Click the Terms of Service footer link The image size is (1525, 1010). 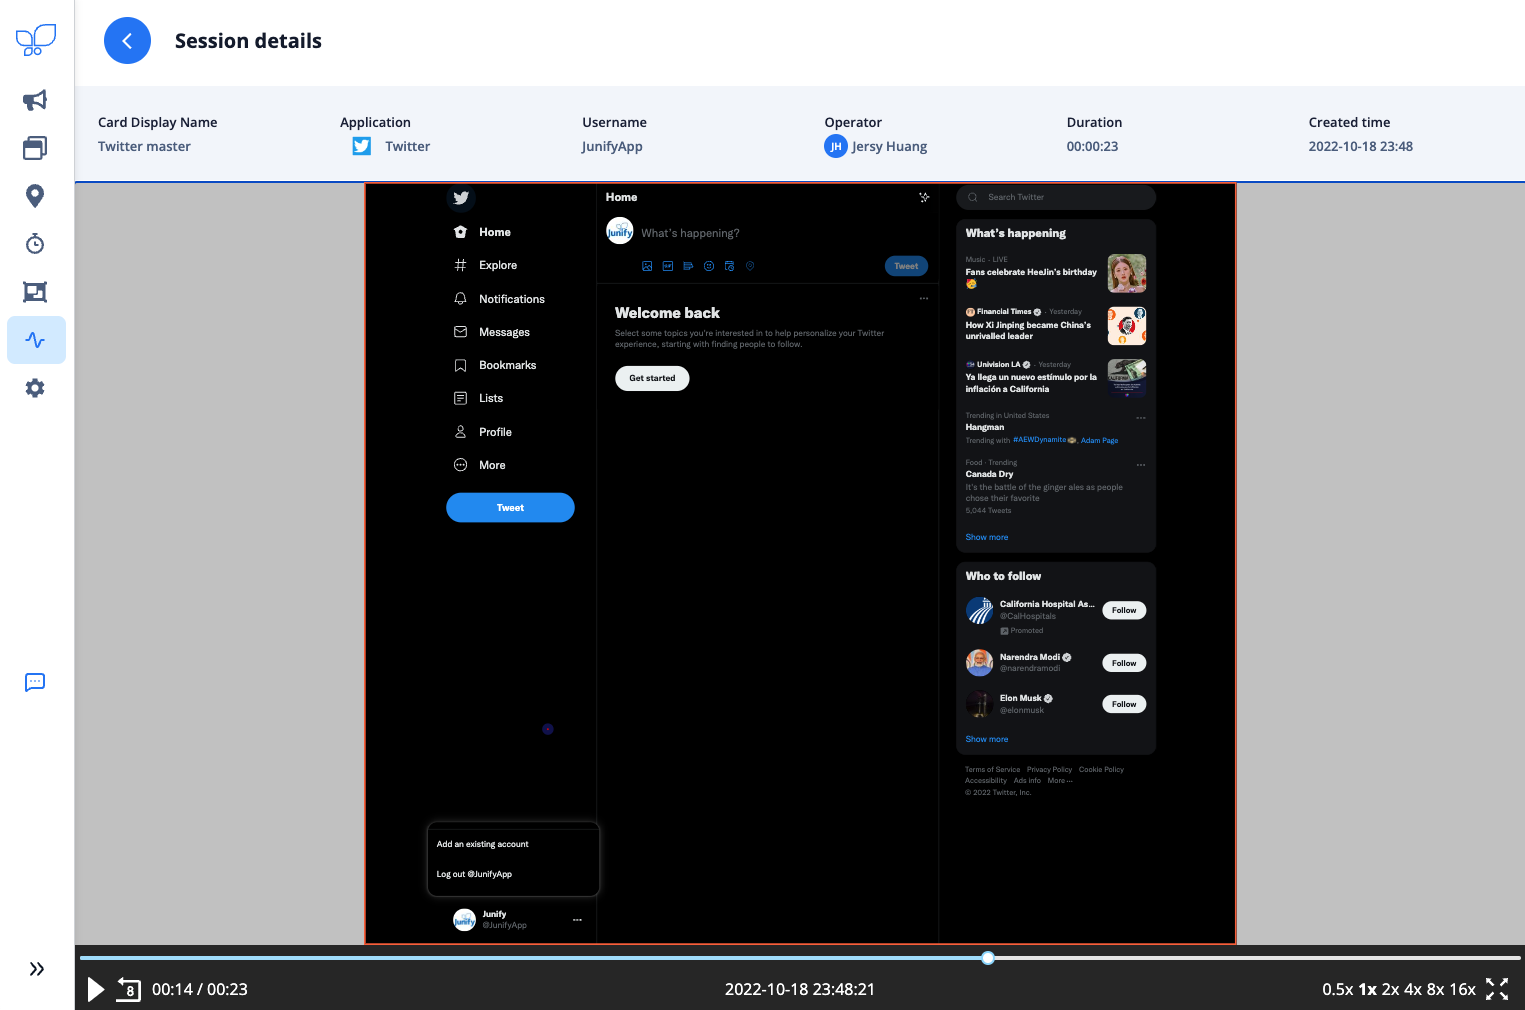[993, 770]
